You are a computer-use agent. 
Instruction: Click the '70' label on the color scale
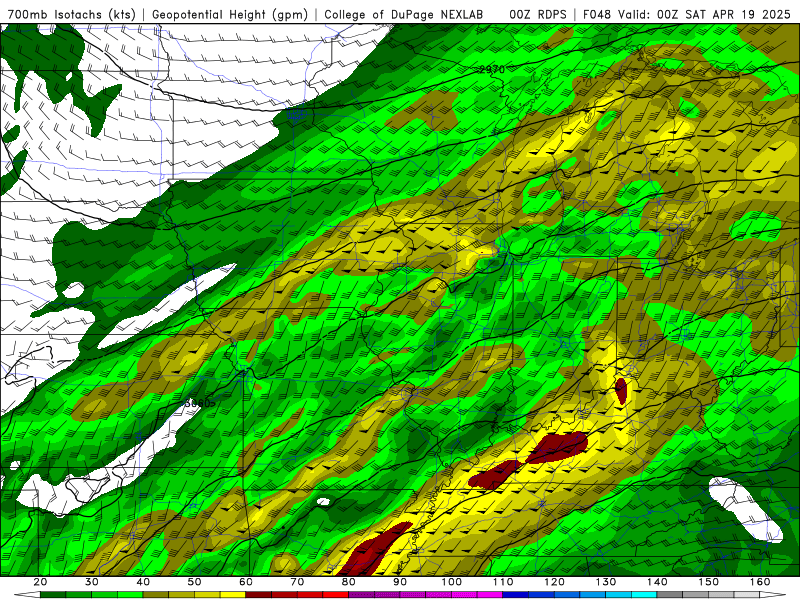[297, 582]
